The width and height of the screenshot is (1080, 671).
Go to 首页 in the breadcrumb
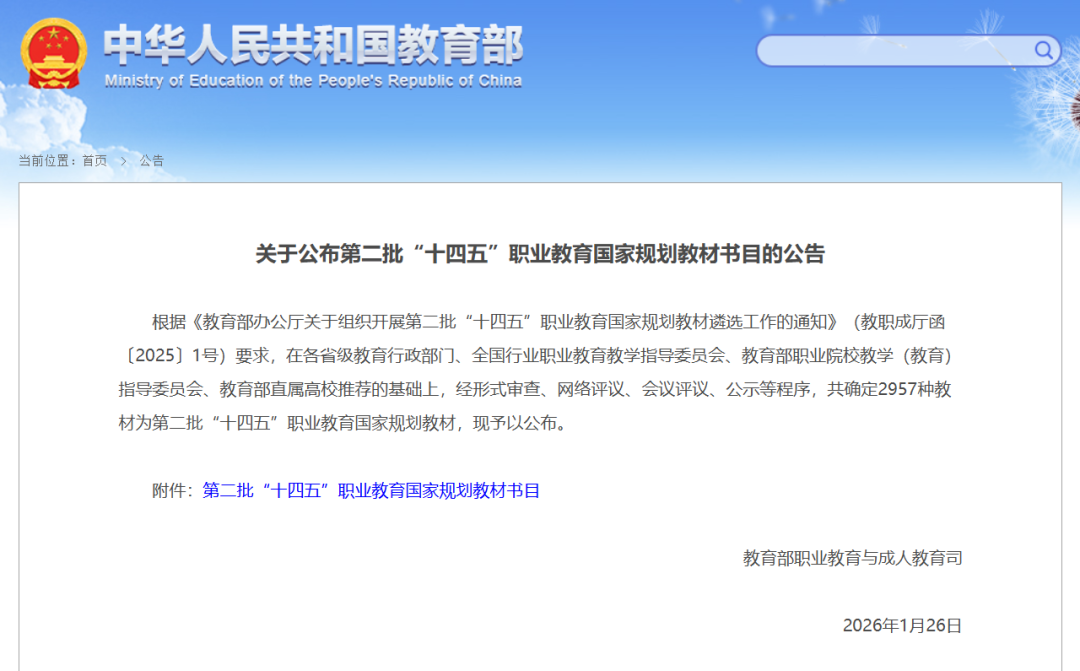click(x=94, y=161)
